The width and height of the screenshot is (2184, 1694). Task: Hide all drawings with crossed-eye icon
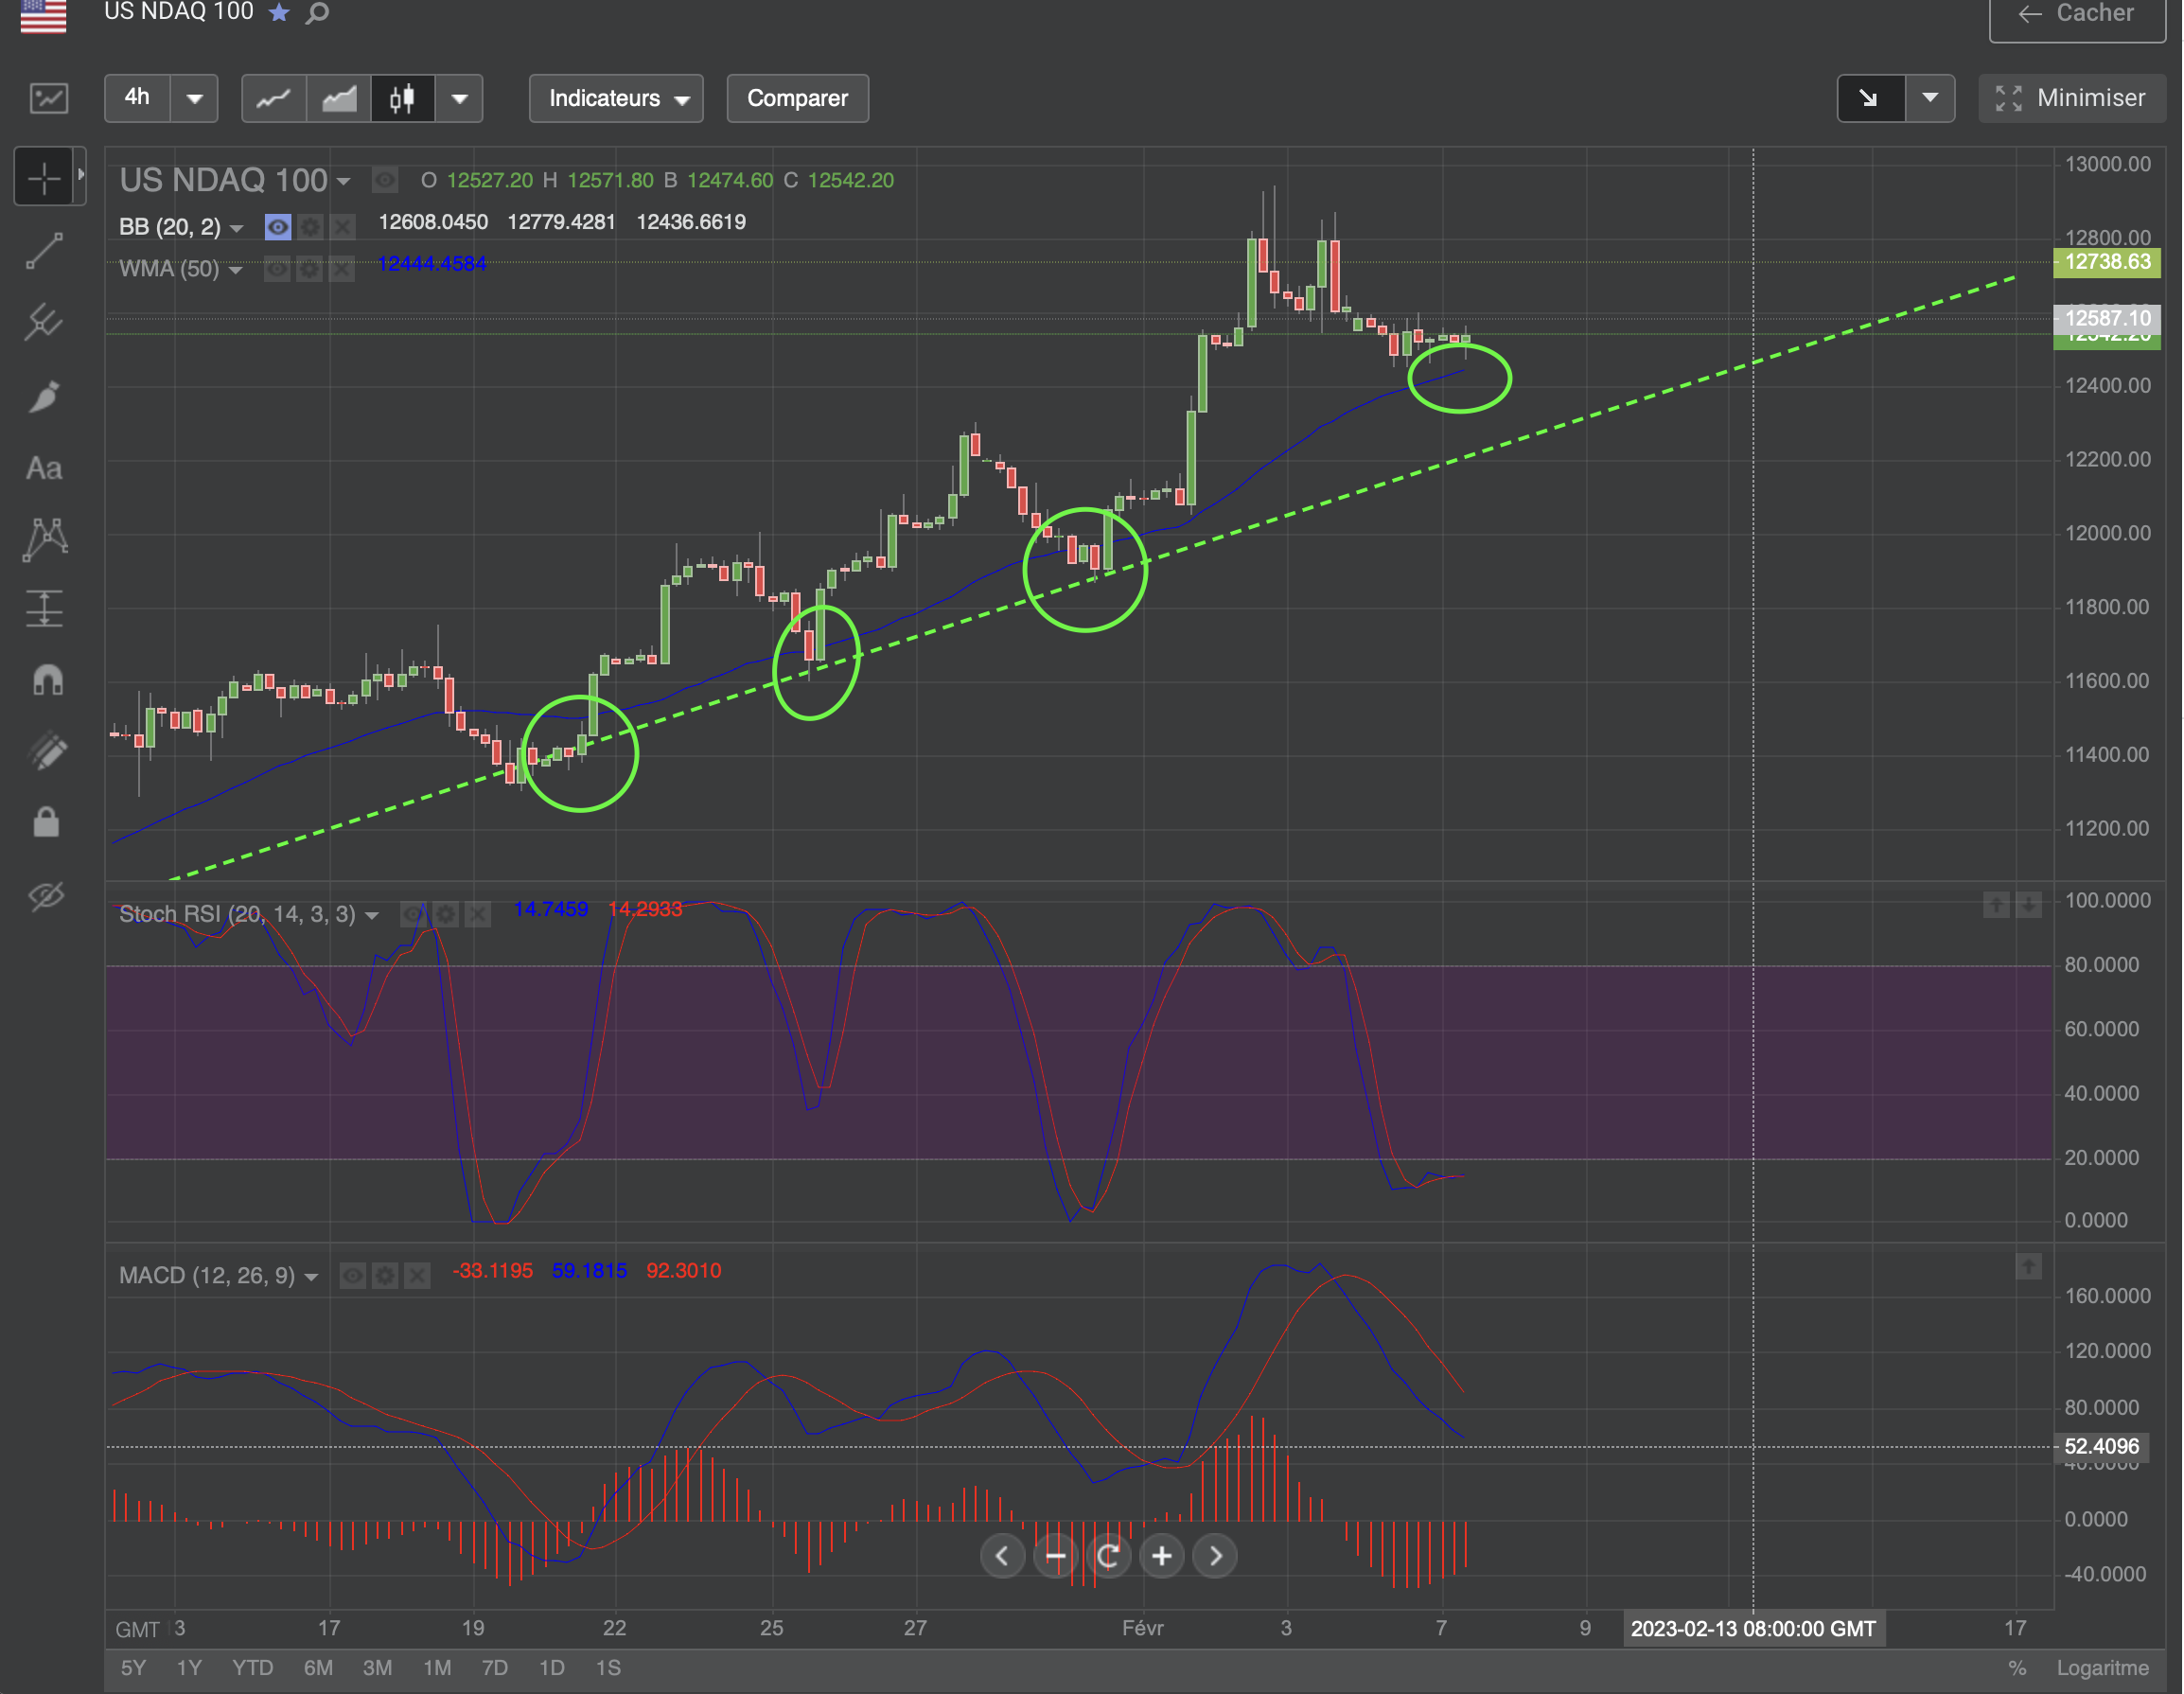tap(46, 895)
